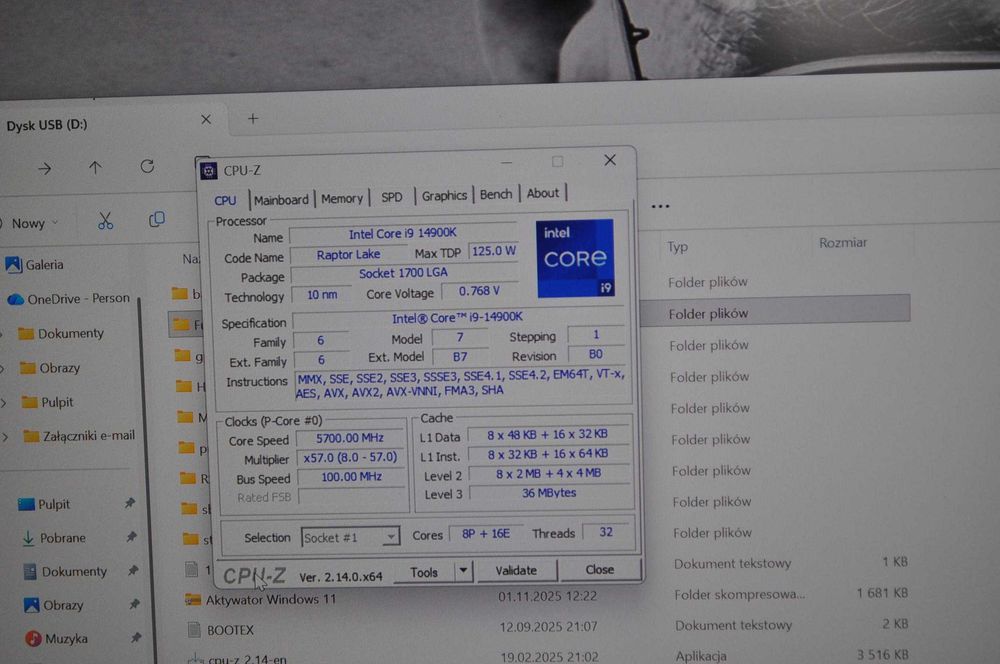Expand the Pulpit folder under OneDrive
The height and width of the screenshot is (664, 1000).
(x=3, y=402)
